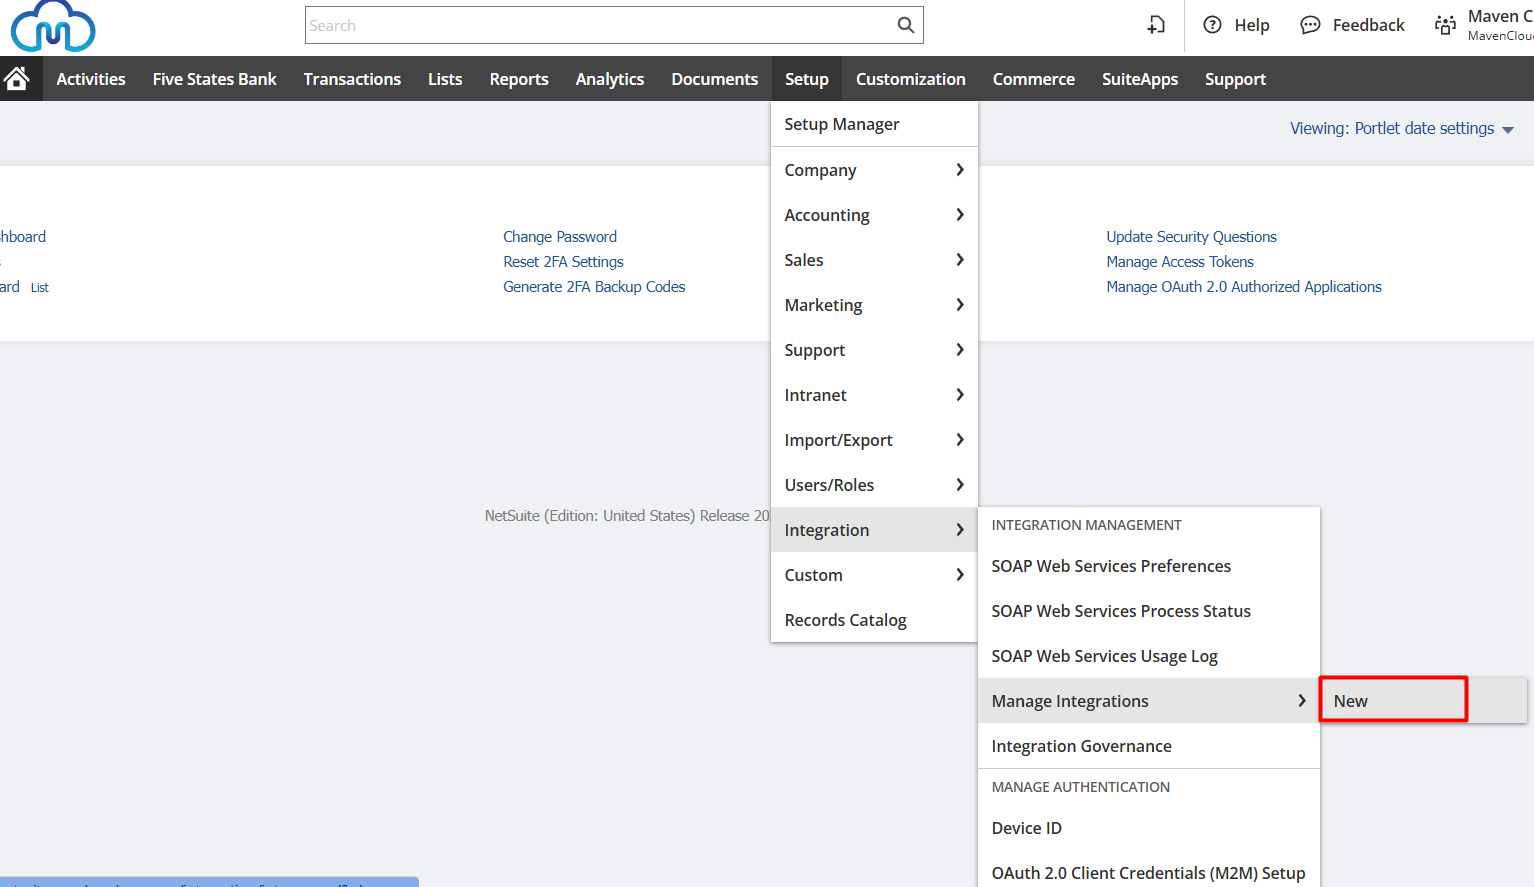Image resolution: width=1534 pixels, height=887 pixels.
Task: Choose SOAP Web Services Preferences
Action: 1111,566
